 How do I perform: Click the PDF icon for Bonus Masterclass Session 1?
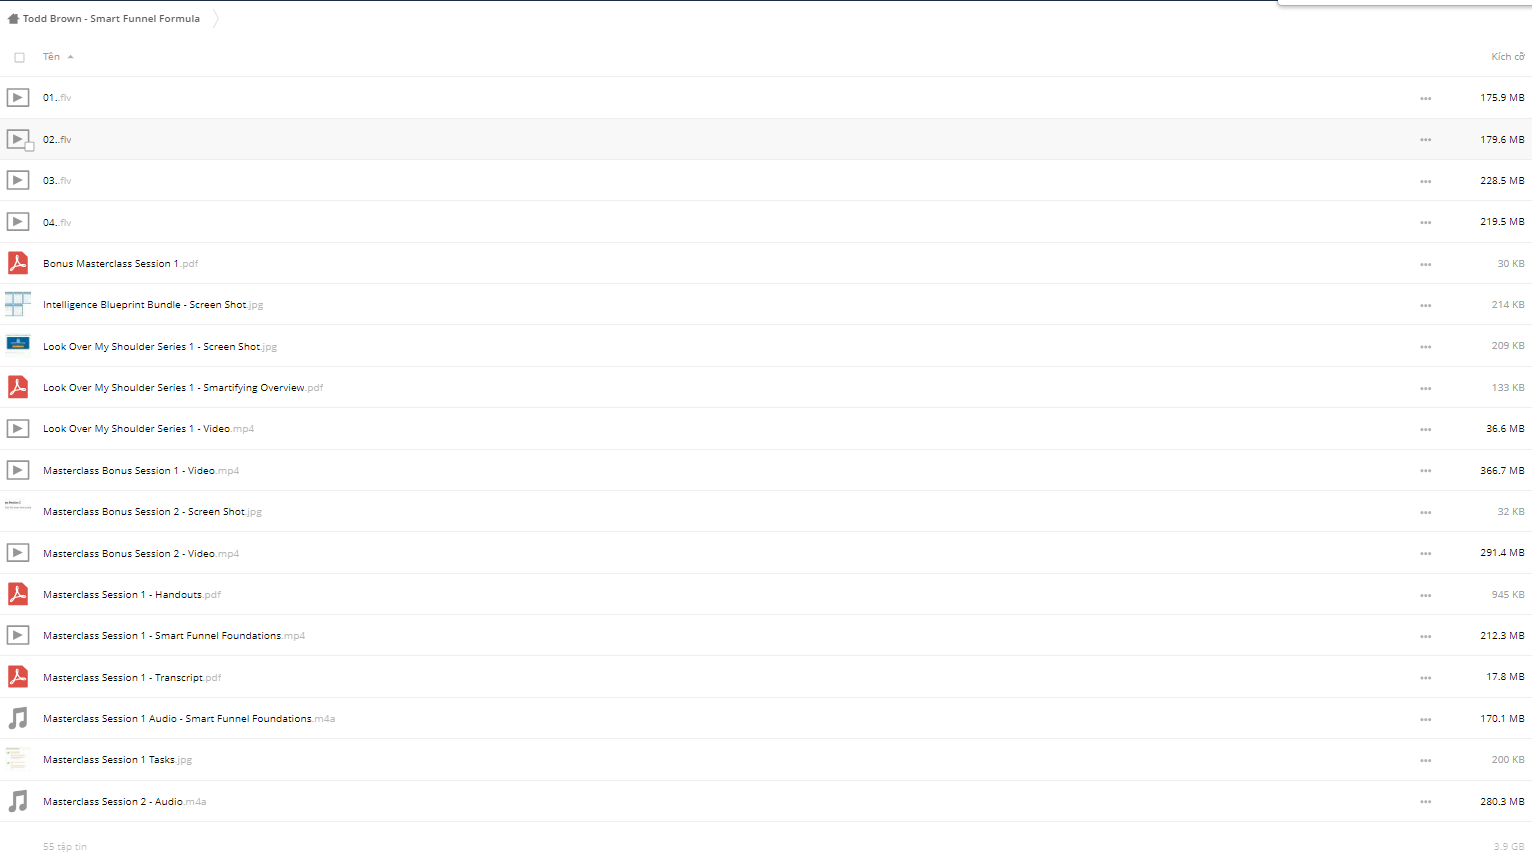point(18,263)
